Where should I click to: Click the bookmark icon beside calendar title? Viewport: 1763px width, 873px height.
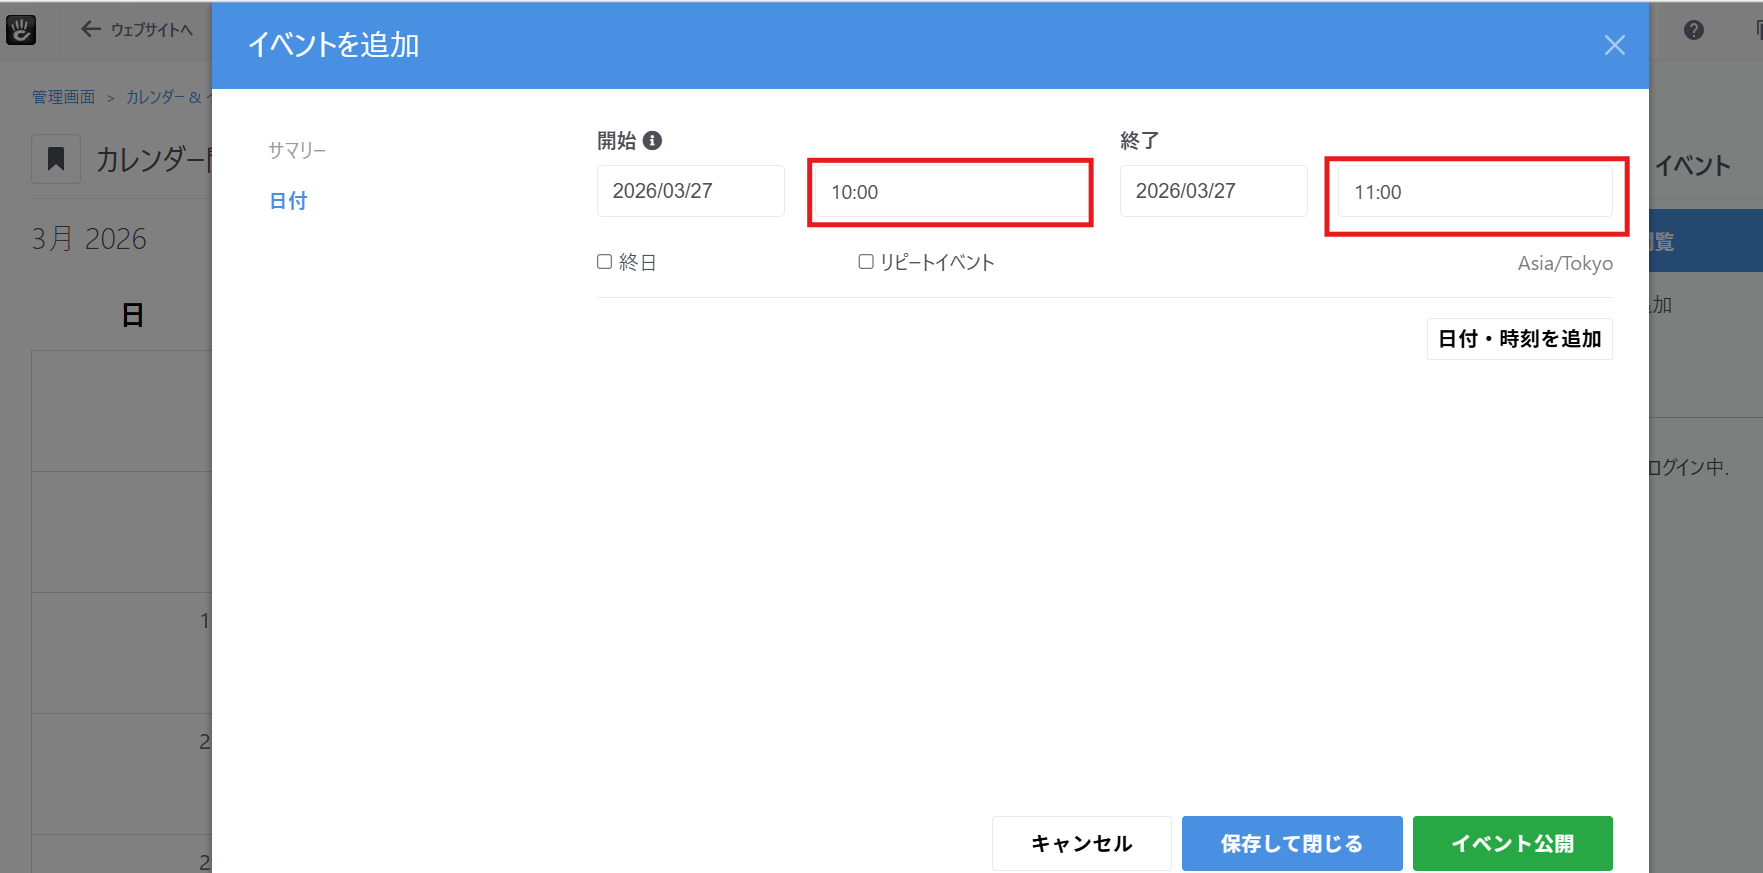click(x=56, y=159)
